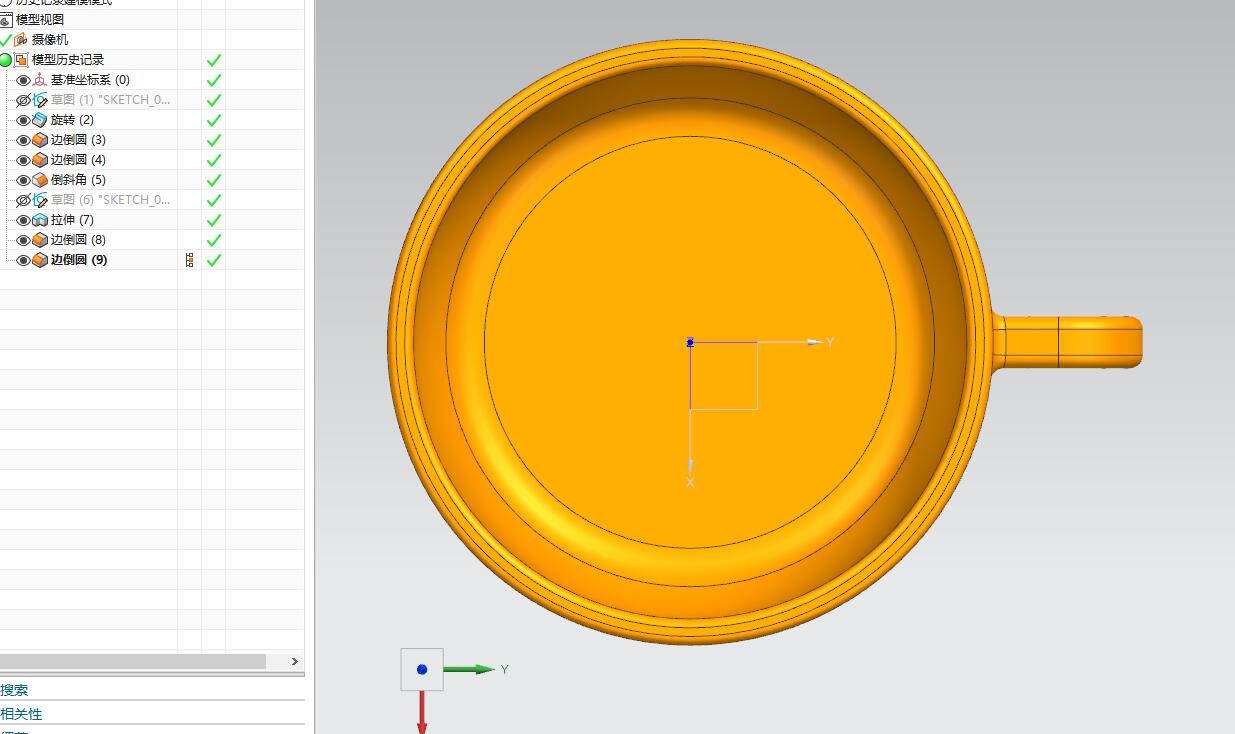Click the green Y arrow of the view triad
Screen dimensions: 1235x734
point(470,669)
